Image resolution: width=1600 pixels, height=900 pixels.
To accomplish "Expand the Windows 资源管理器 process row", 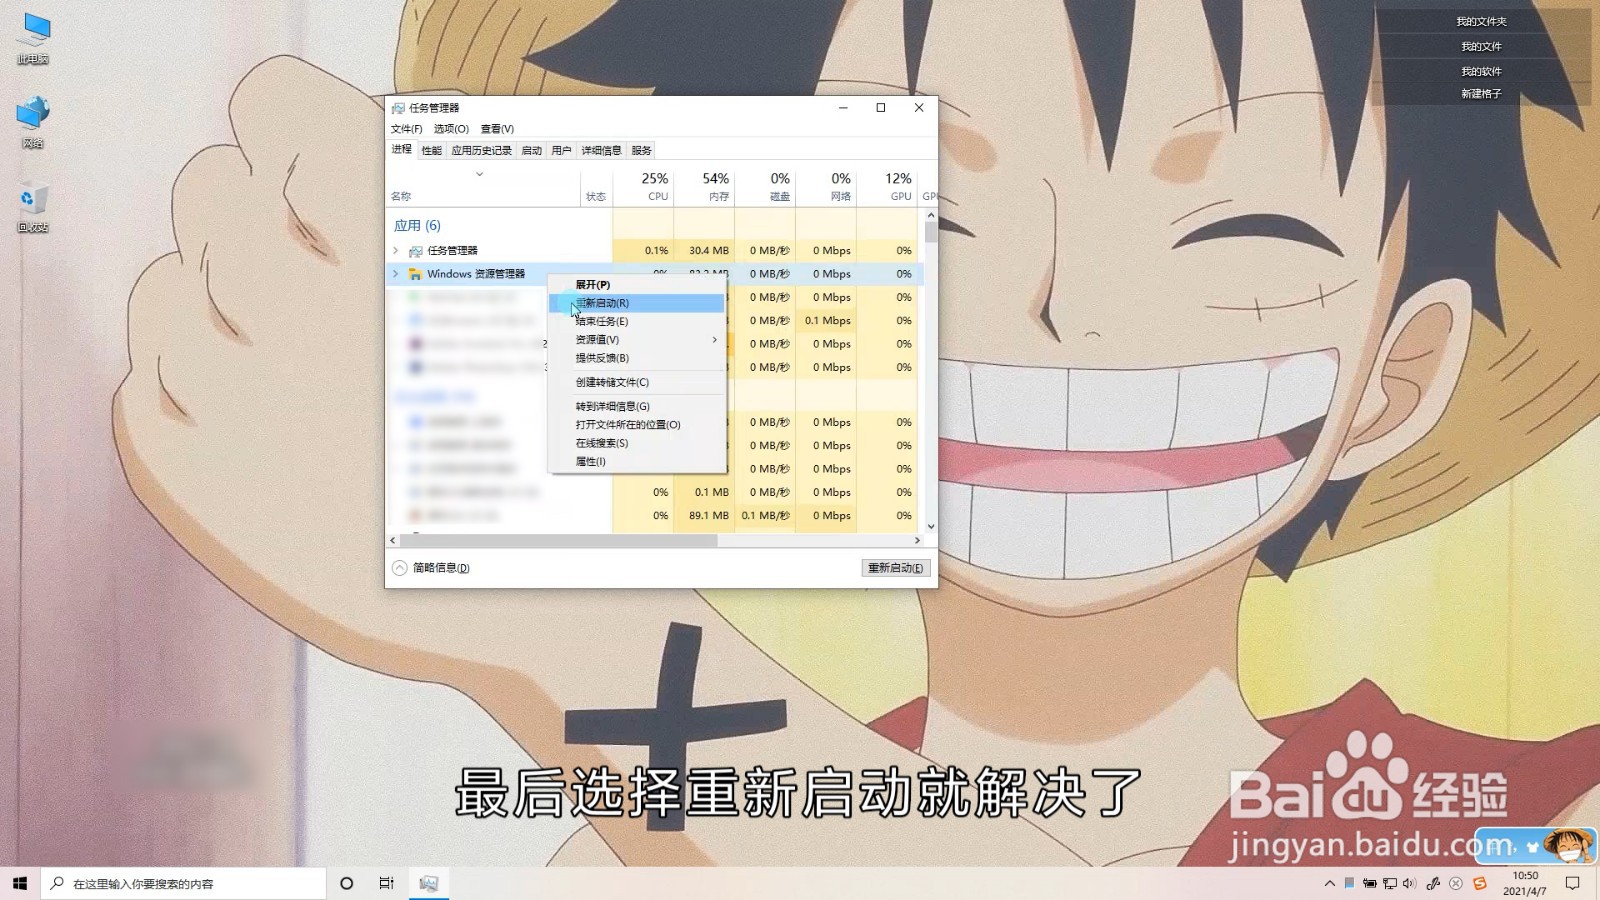I will [395, 274].
